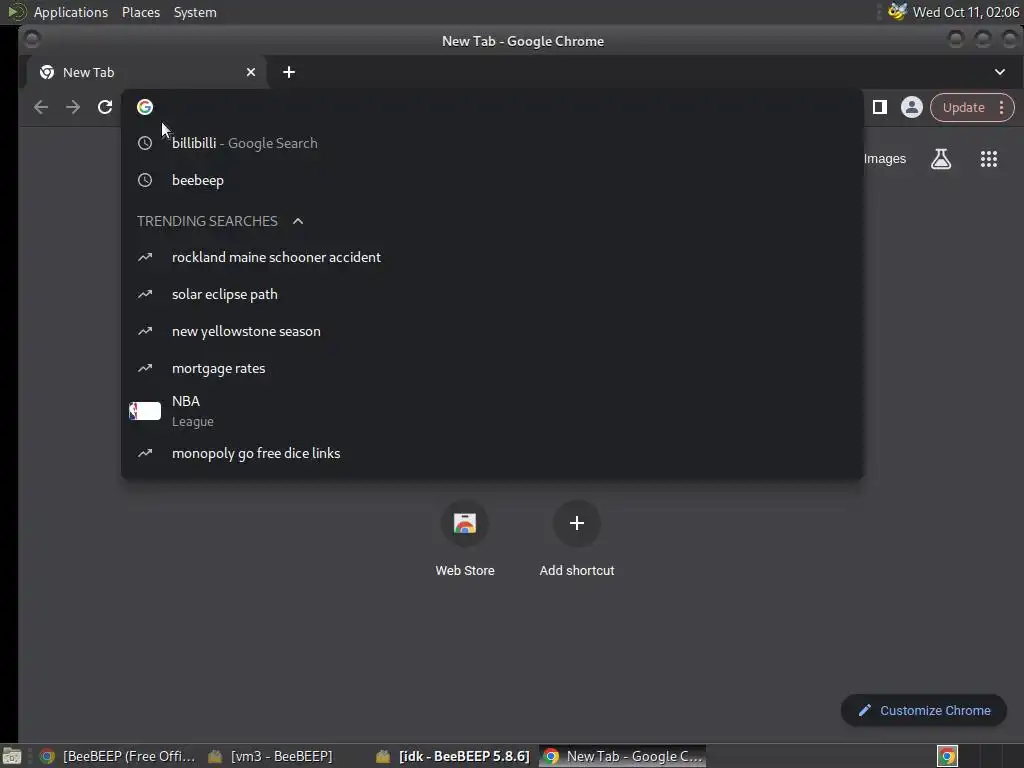Select the NBA League suggestion
The height and width of the screenshot is (768, 1024).
[492, 411]
